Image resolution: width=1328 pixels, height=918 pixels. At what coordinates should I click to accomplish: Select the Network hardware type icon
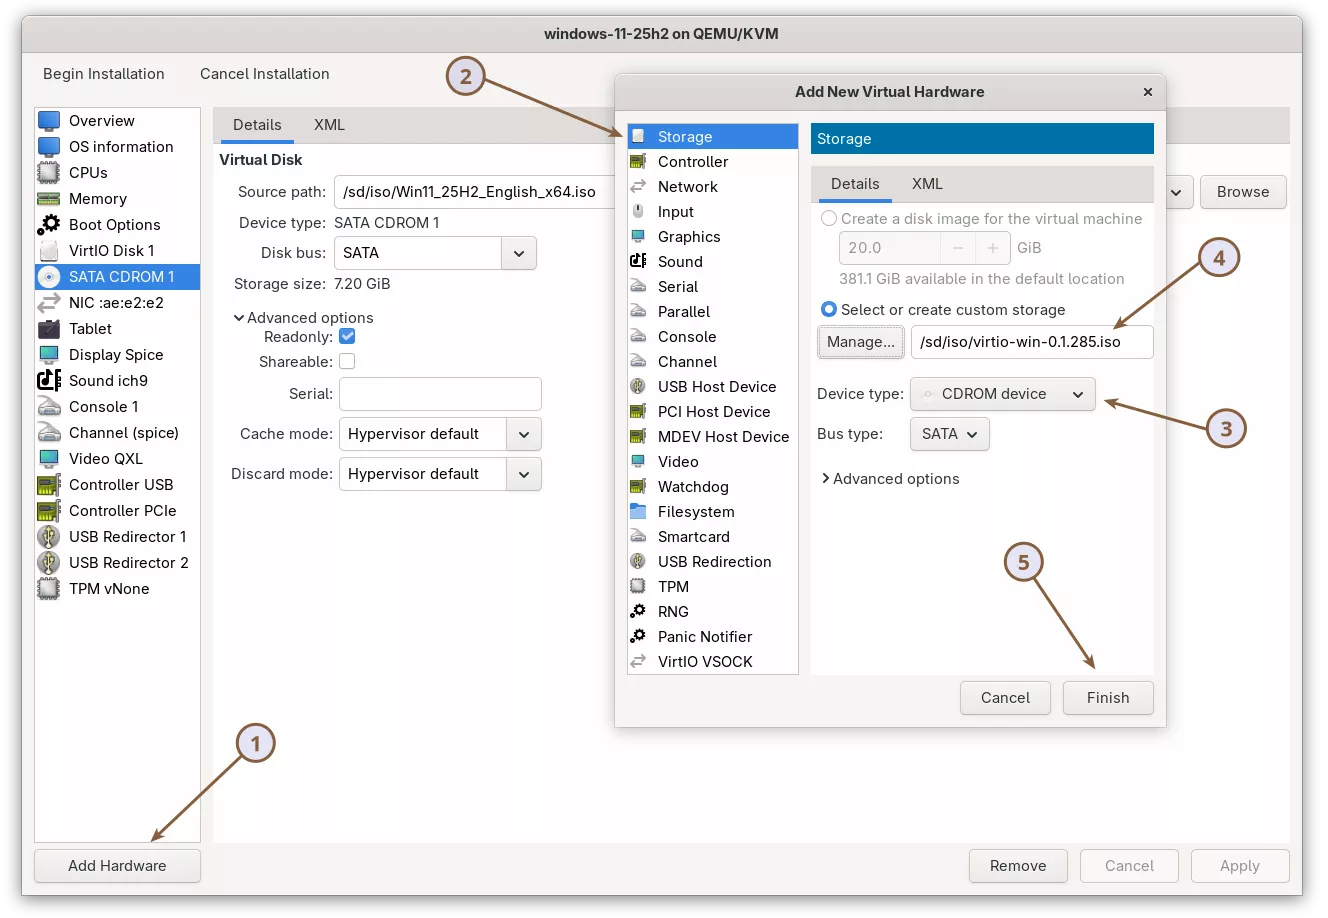[x=638, y=187]
